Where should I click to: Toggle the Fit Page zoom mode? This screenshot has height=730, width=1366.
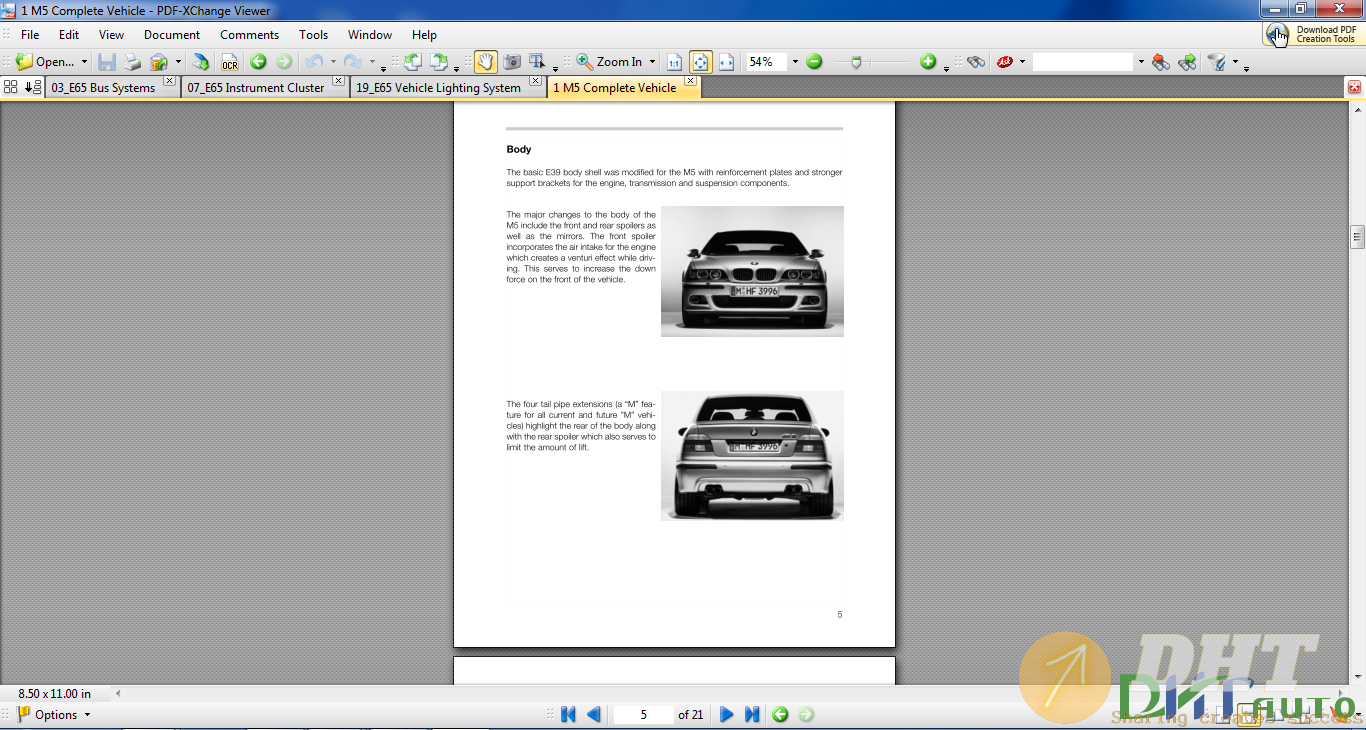coord(701,62)
